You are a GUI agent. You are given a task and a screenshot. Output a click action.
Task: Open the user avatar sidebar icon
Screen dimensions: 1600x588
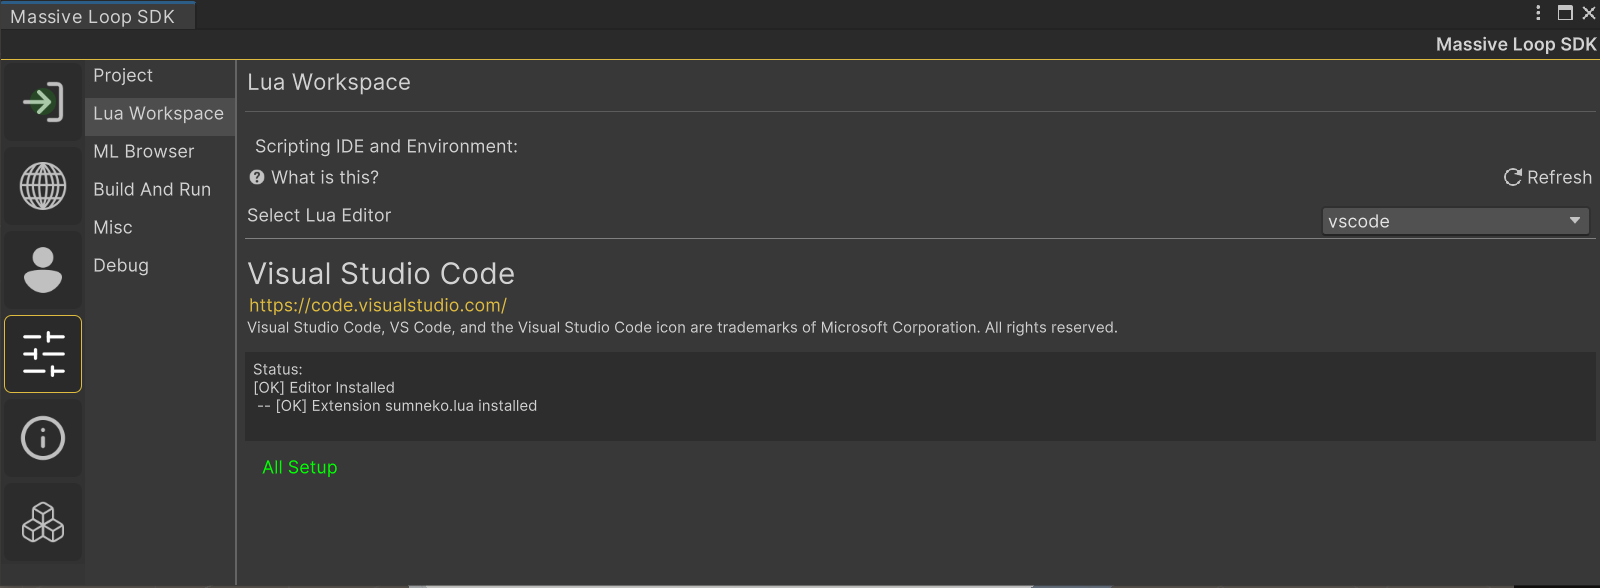pos(43,270)
